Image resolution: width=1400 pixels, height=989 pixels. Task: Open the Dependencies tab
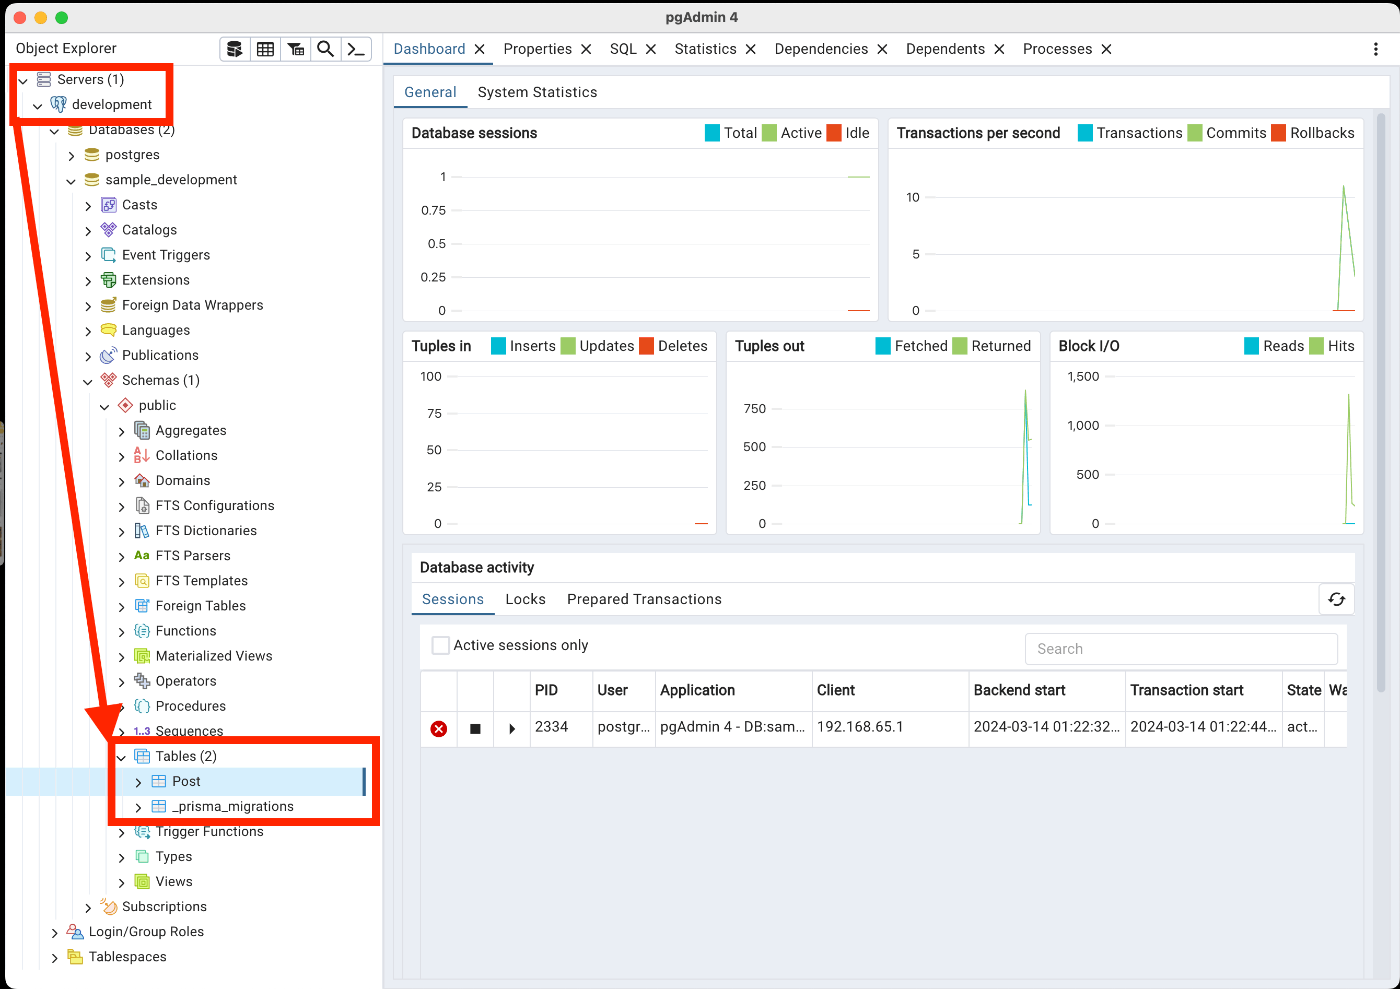(x=821, y=49)
